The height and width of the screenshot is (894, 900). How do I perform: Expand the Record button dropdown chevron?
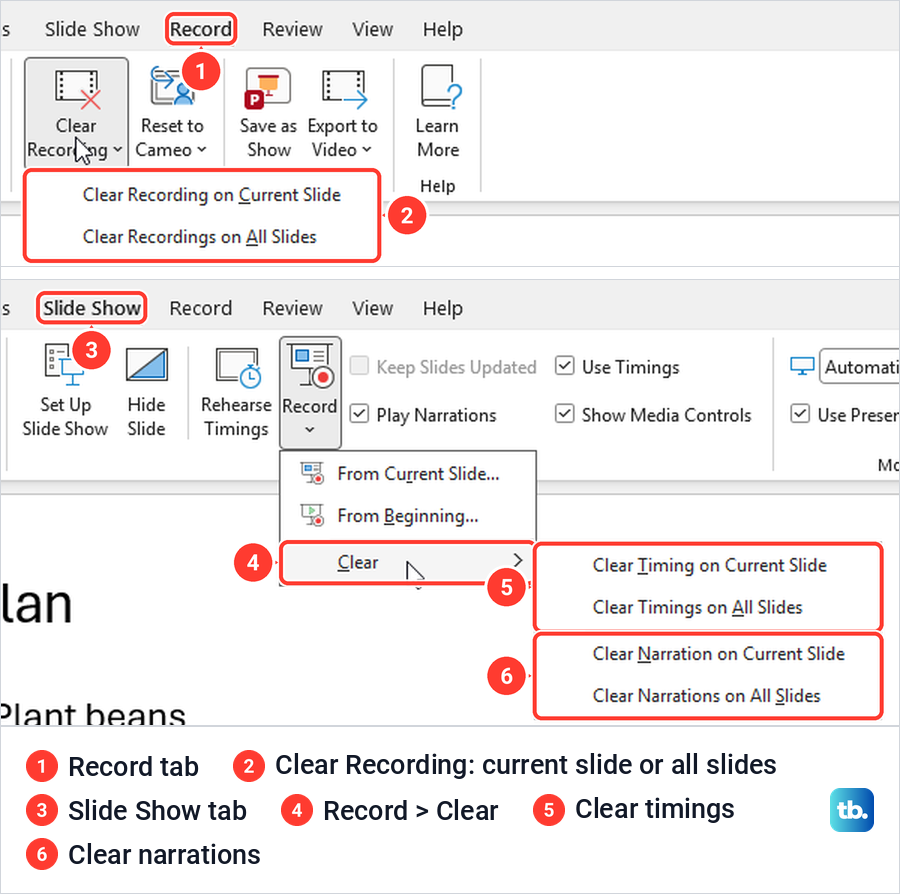310,430
